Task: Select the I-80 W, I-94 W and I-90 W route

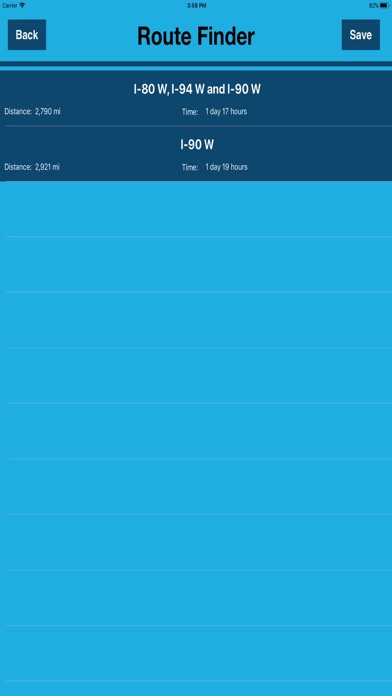Action: pyautogui.click(x=196, y=98)
